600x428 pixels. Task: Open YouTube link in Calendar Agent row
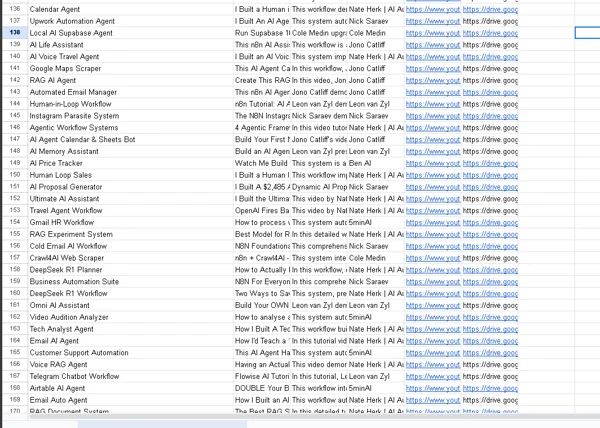tap(433, 9)
